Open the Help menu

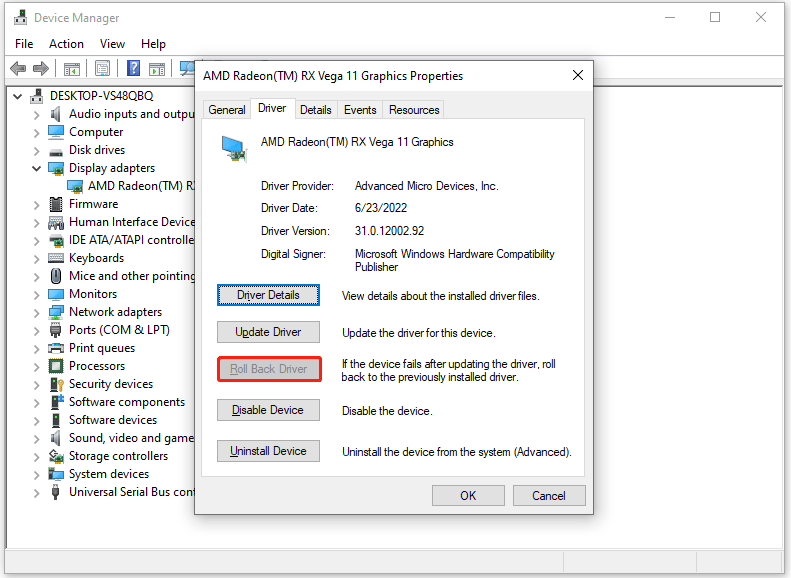coord(153,44)
